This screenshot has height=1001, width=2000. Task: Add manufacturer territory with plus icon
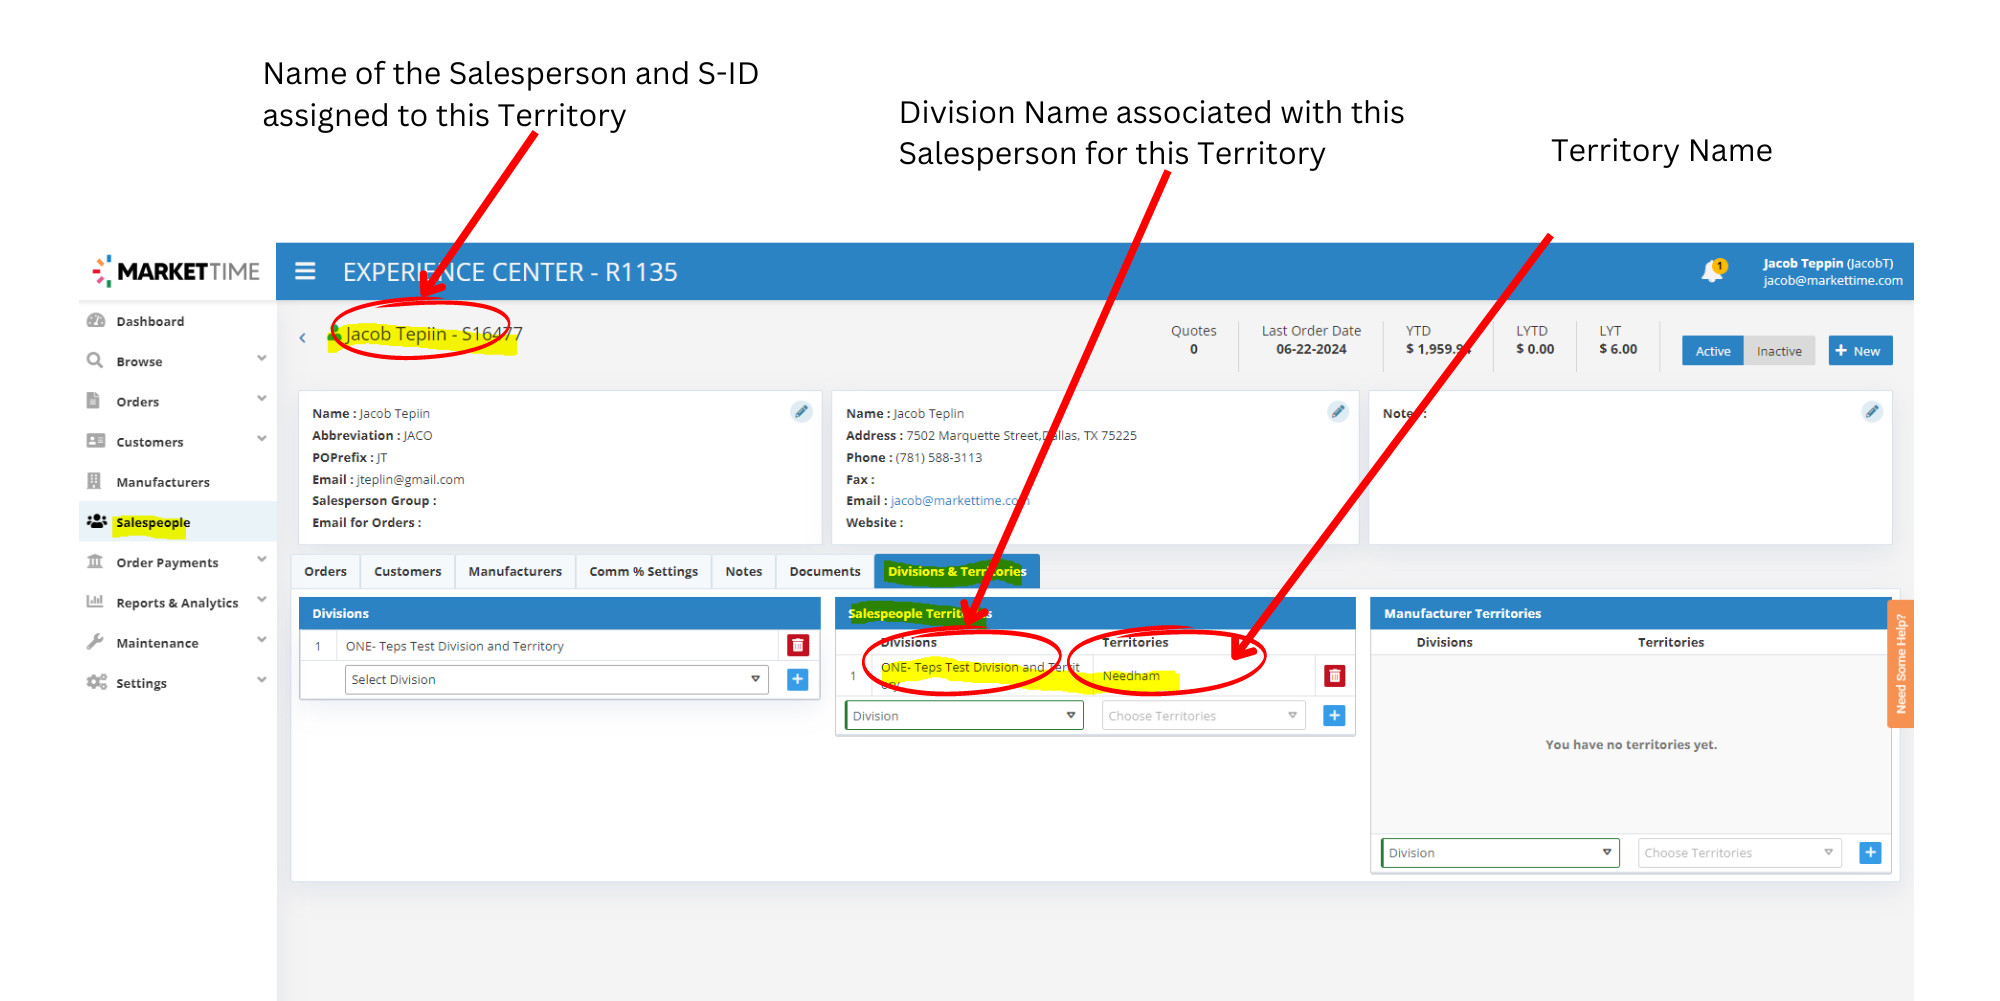click(1870, 853)
